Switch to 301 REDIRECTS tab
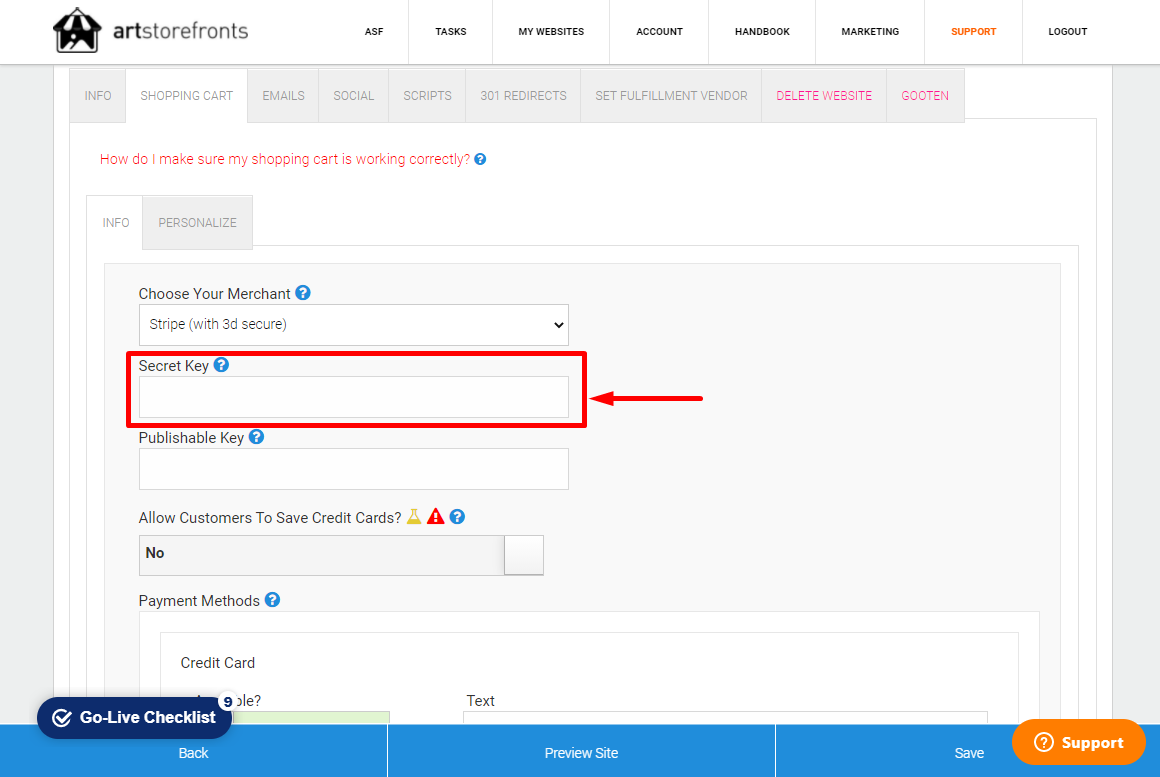This screenshot has height=777, width=1160. point(523,95)
